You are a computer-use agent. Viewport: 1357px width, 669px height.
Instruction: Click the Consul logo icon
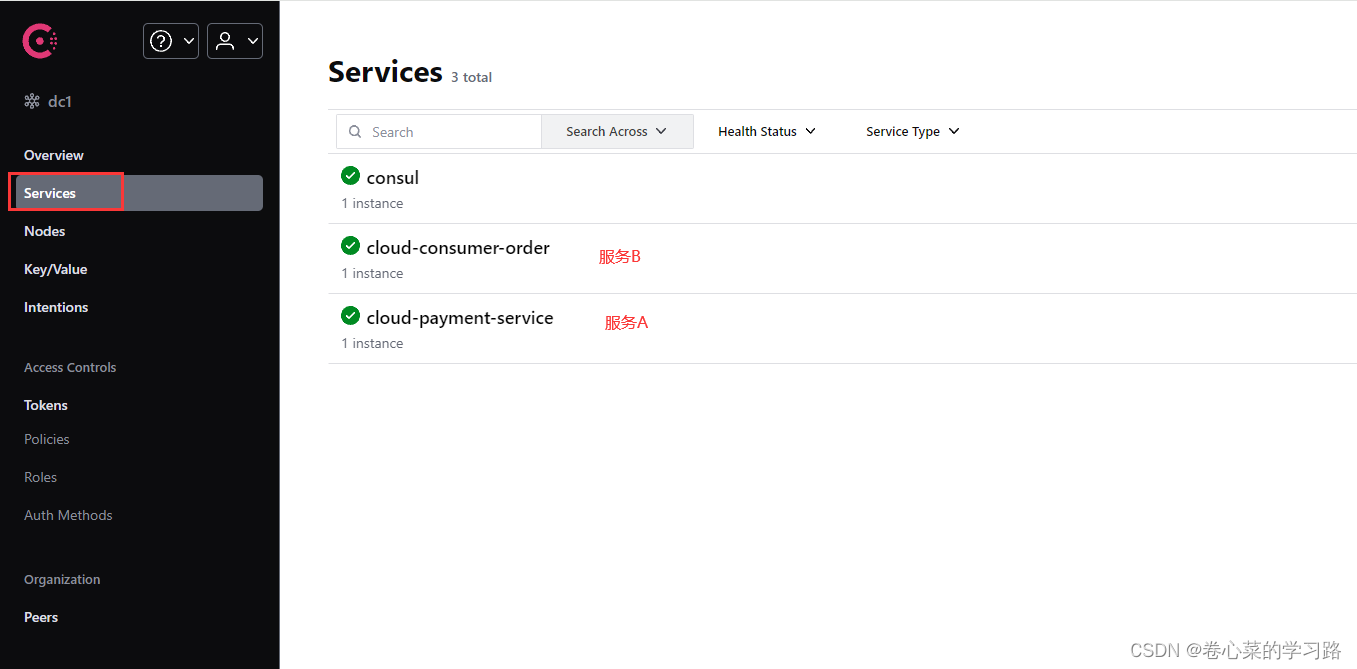(39, 40)
